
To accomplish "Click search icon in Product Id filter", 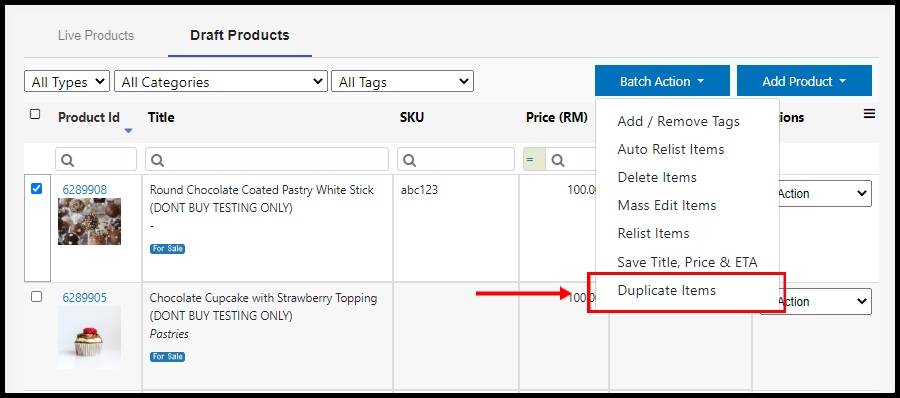I will pos(67,160).
